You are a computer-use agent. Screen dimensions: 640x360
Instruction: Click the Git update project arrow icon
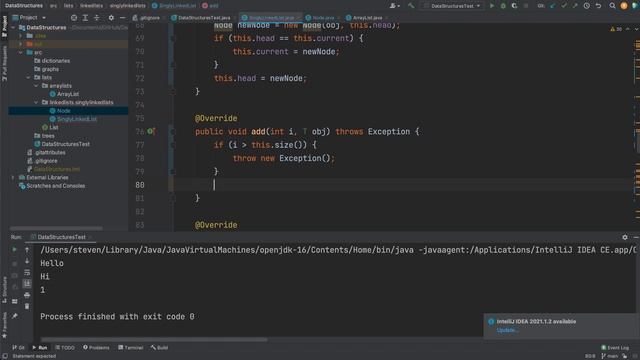click(553, 6)
